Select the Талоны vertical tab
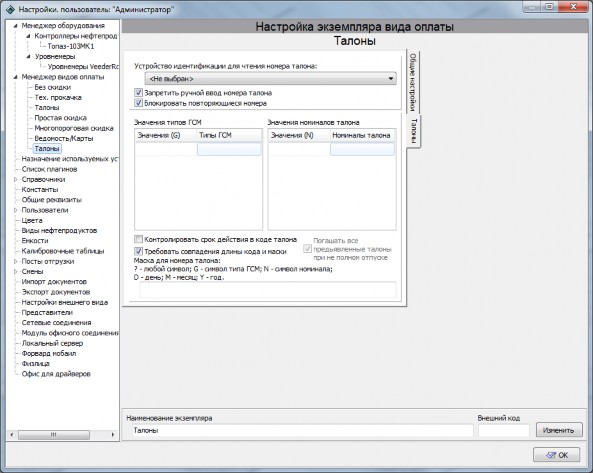 [x=413, y=131]
